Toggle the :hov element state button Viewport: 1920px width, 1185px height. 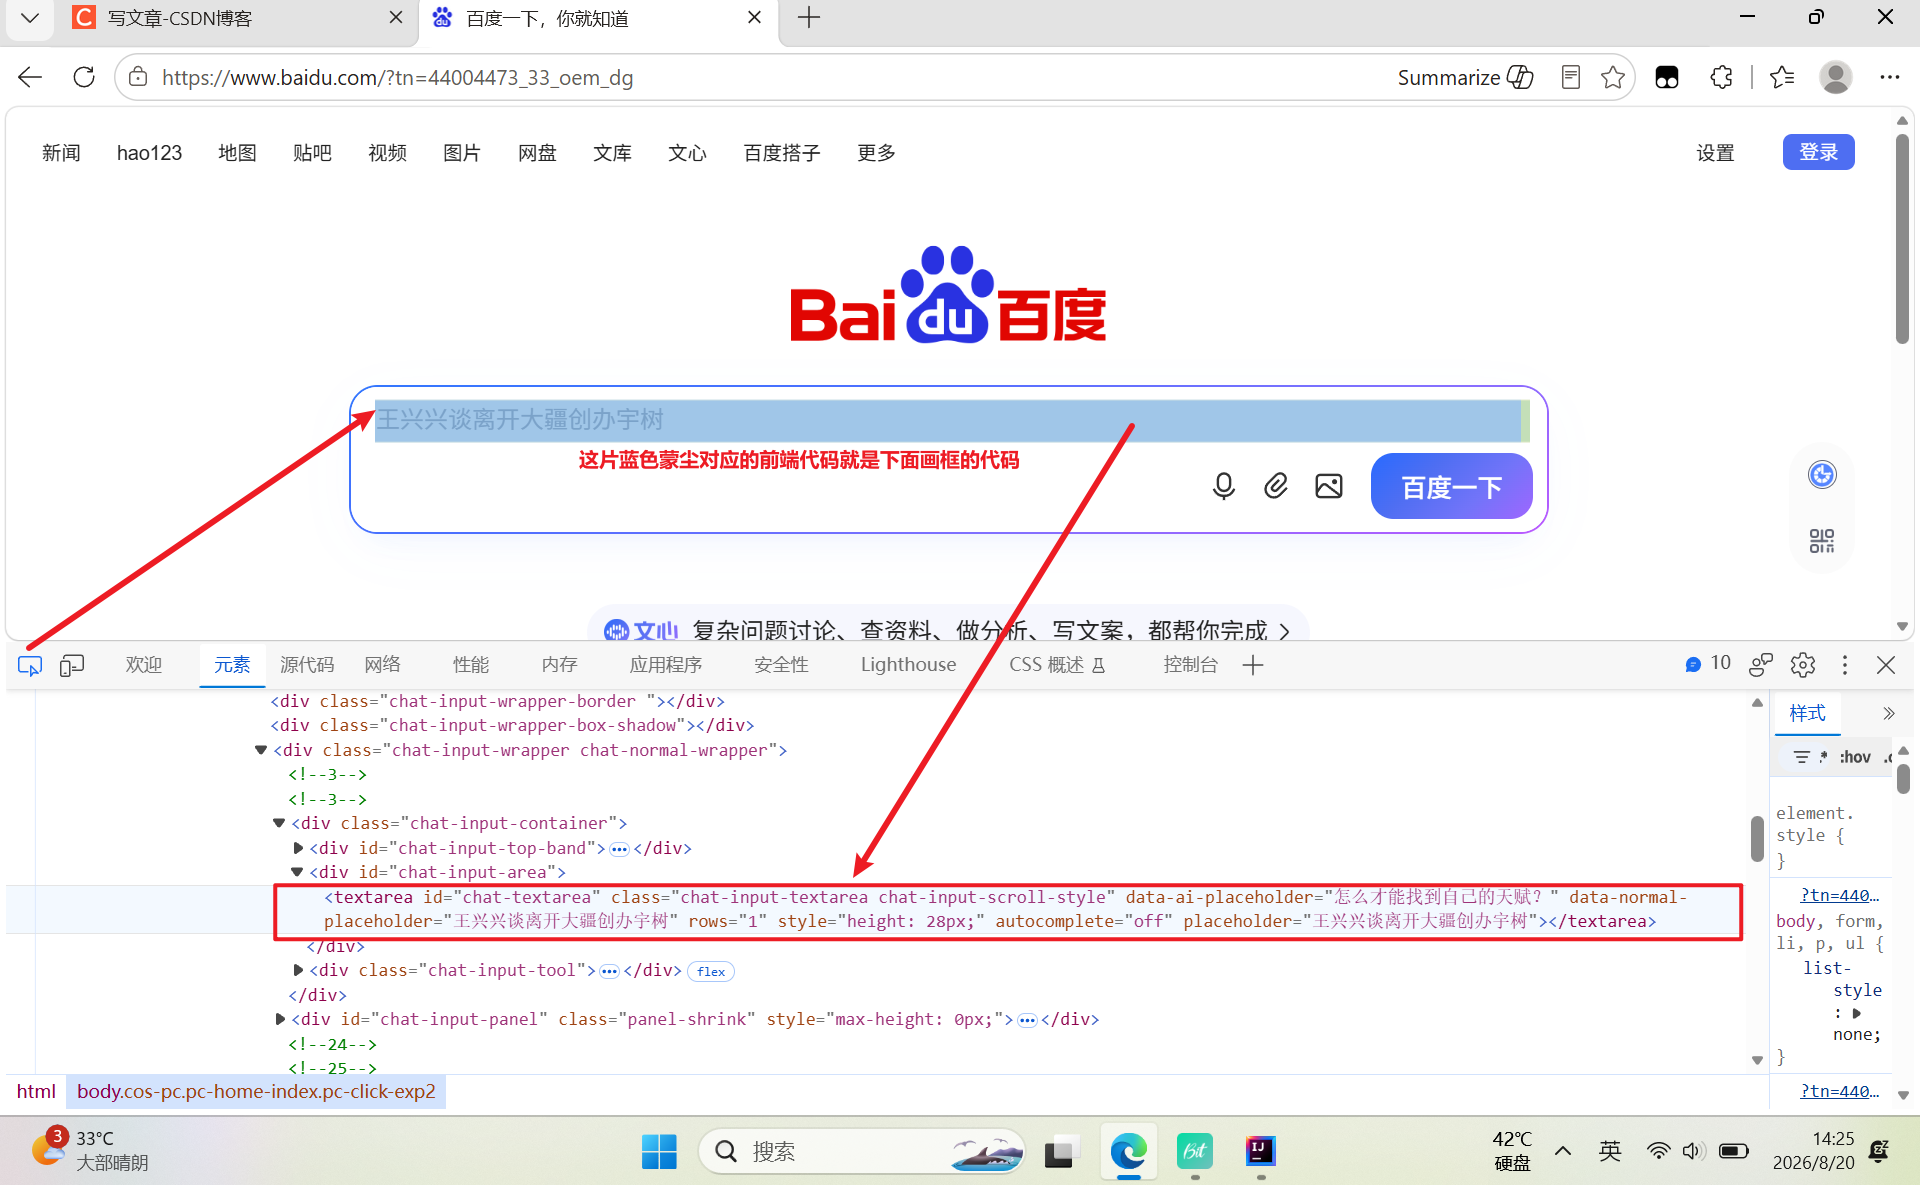[1855, 757]
